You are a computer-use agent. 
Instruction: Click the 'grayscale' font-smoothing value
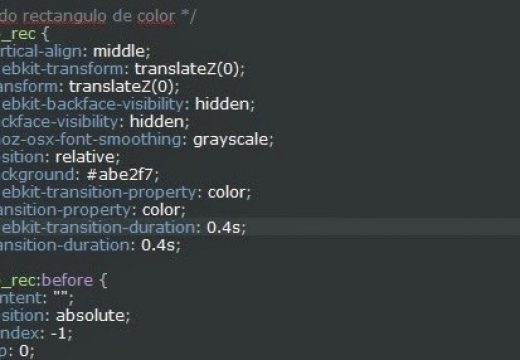[231, 140]
